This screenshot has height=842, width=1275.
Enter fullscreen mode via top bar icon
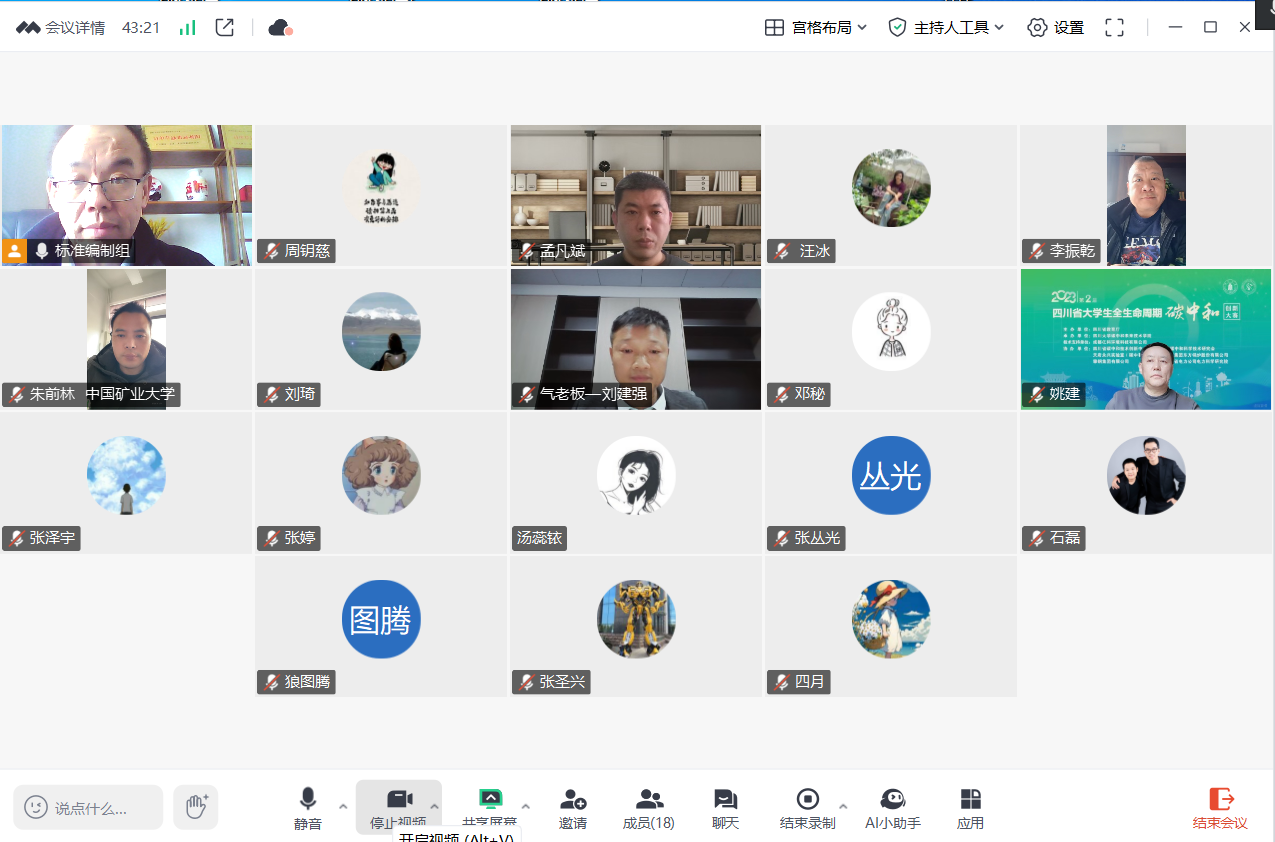(x=1114, y=27)
